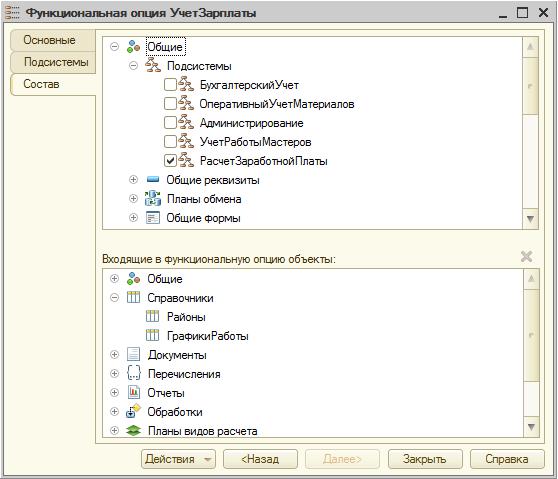The width and height of the screenshot is (558, 479).
Task: Click the Общие реквизиты icon
Action: 153,179
